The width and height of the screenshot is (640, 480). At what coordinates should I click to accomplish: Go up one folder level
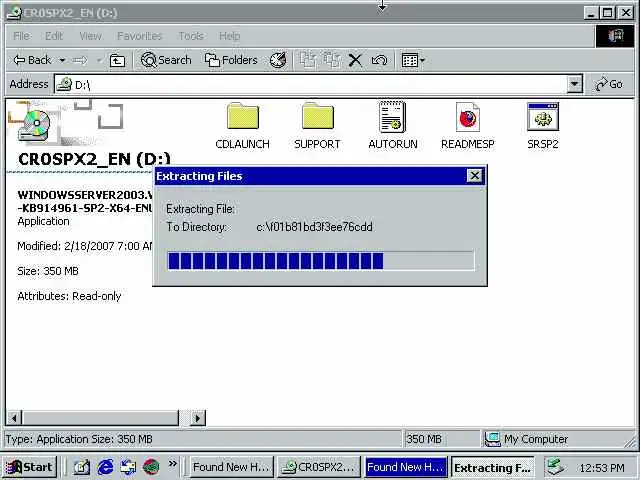tap(117, 60)
